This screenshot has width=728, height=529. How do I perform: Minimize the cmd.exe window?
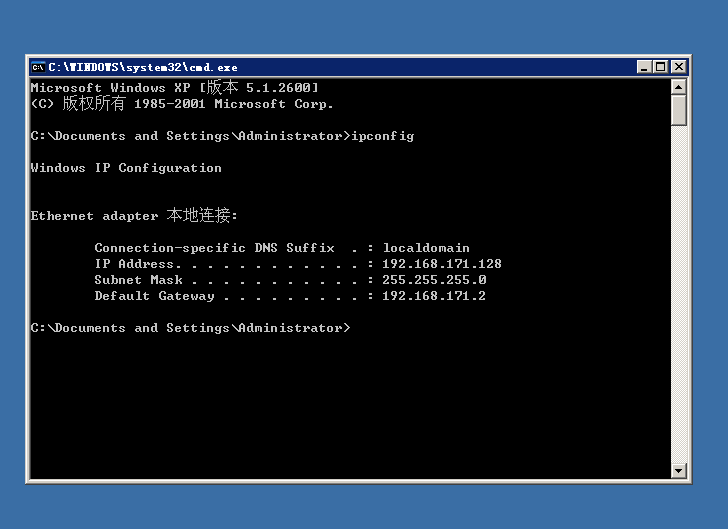(644, 67)
